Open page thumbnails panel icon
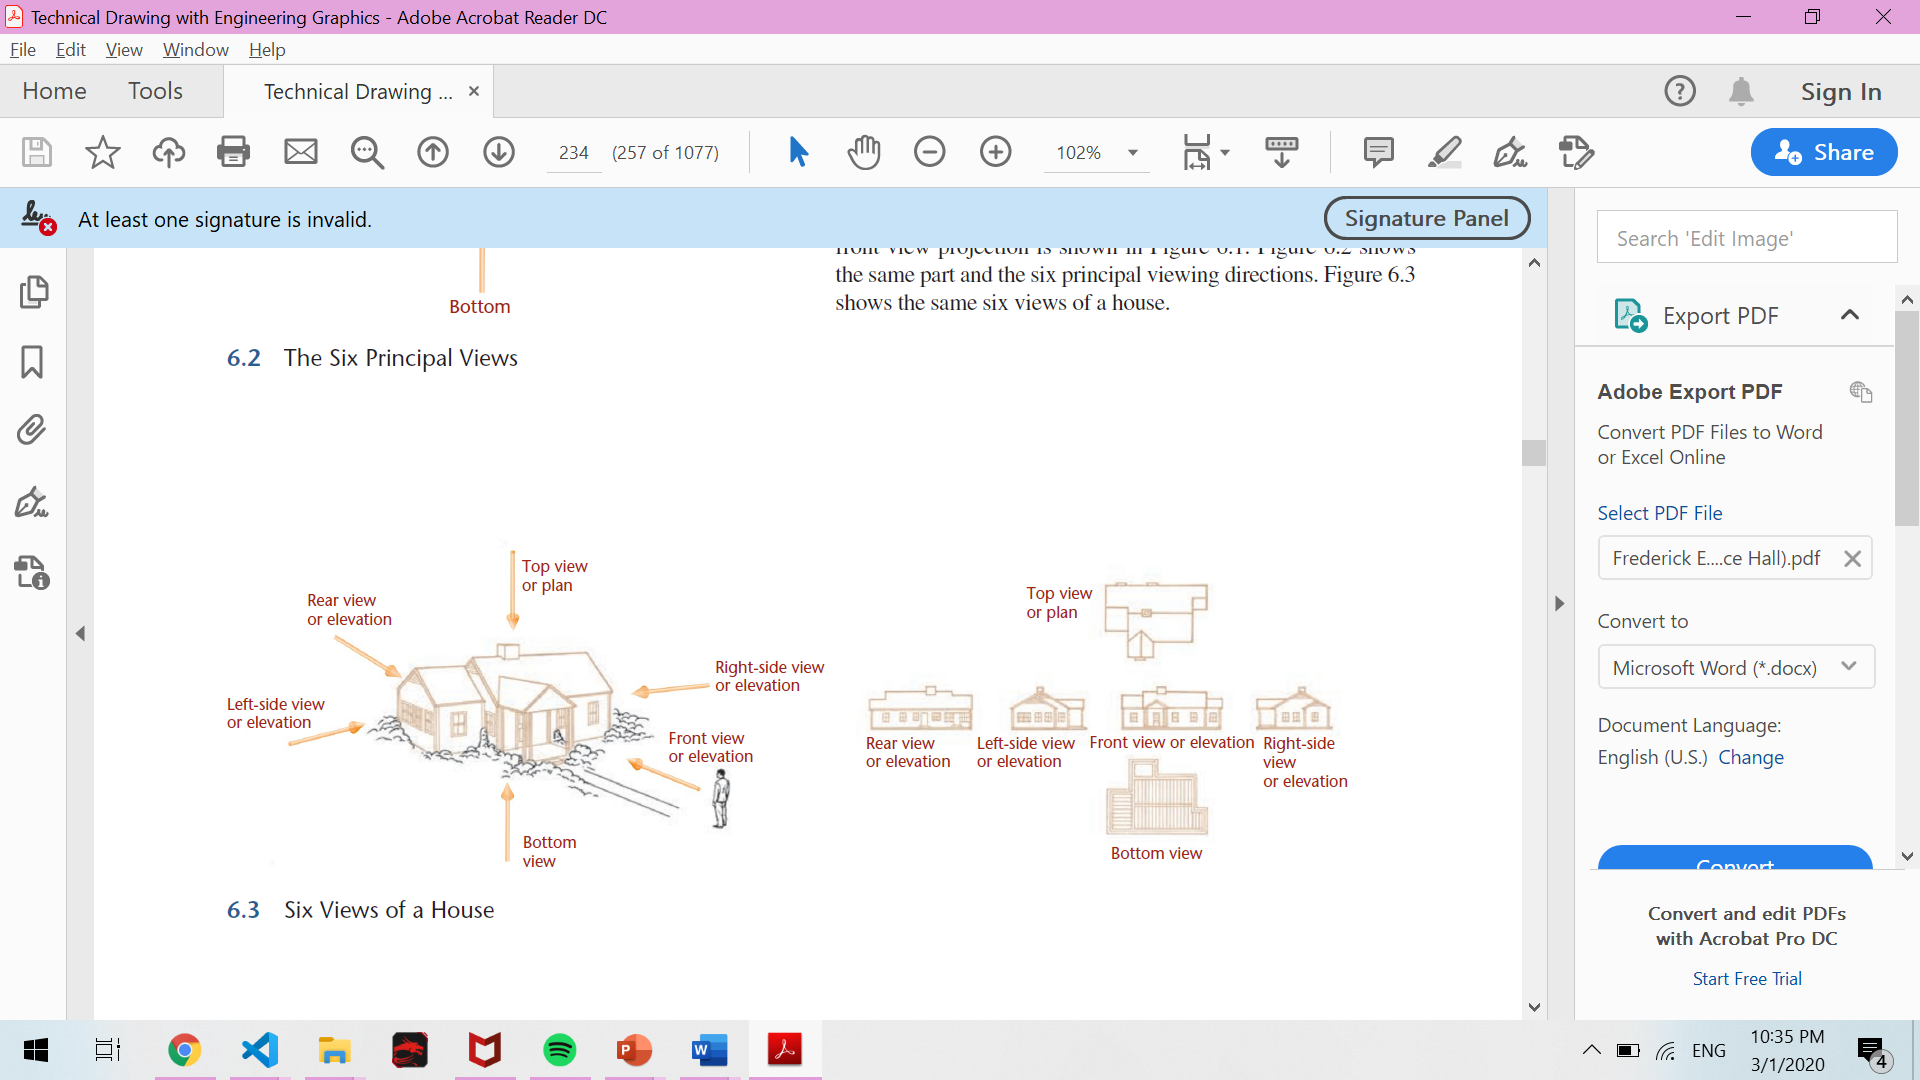 tap(33, 292)
